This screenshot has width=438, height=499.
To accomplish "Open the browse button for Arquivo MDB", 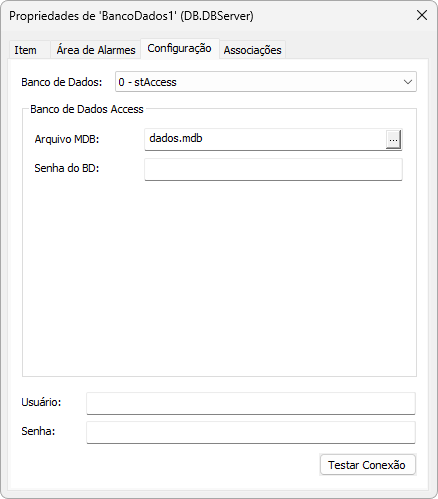I will coord(393,140).
